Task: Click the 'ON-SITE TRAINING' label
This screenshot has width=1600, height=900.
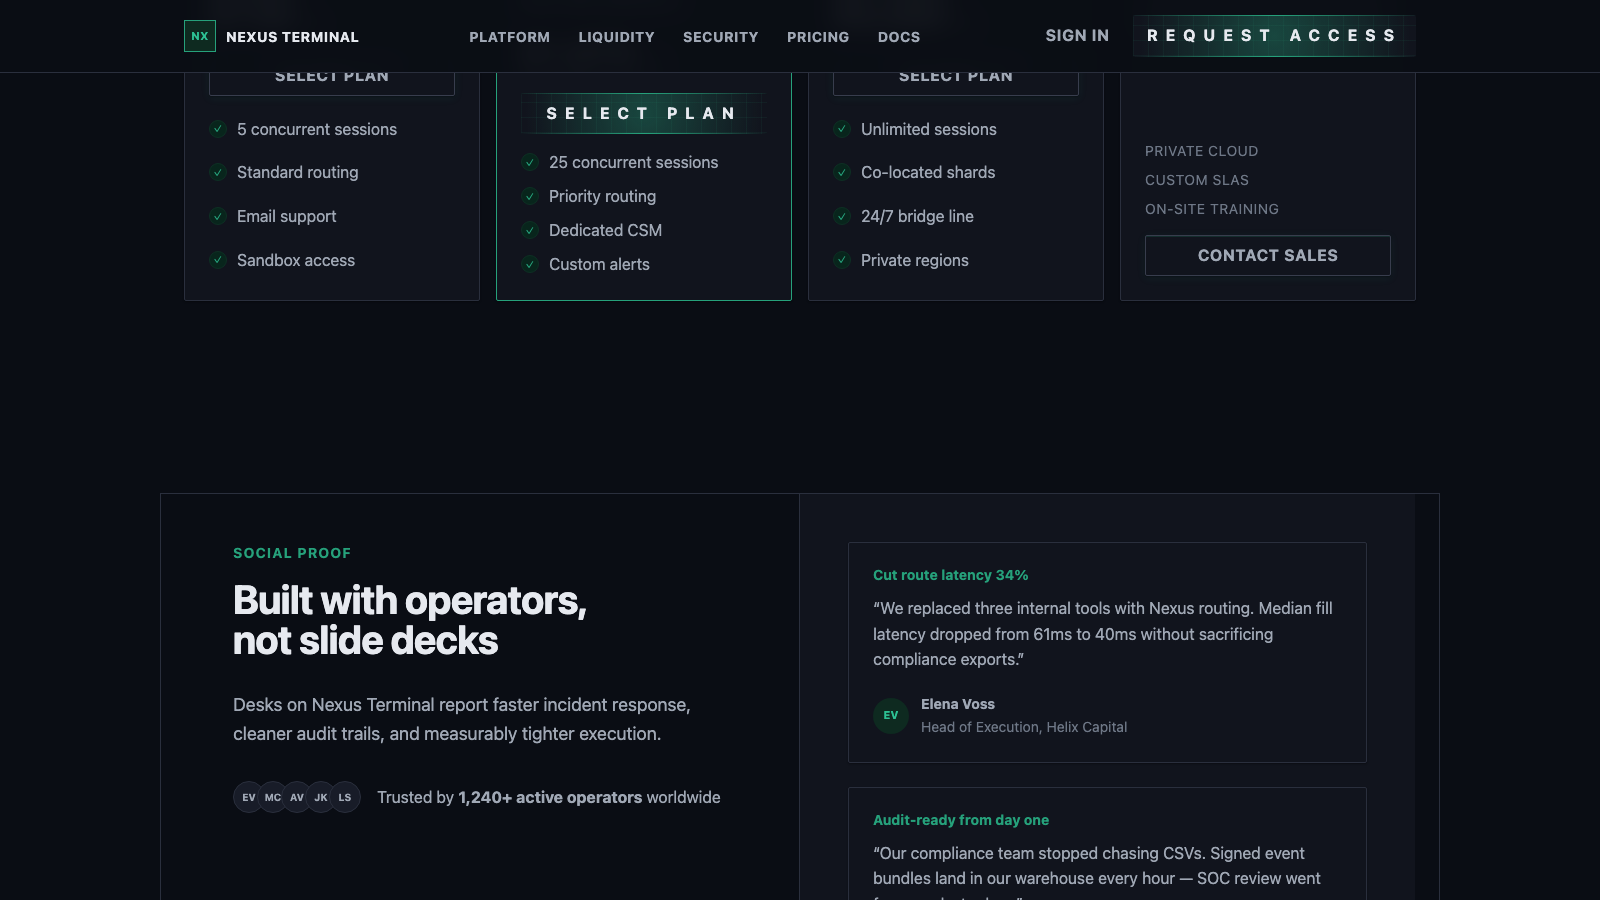Action: tap(1212, 209)
